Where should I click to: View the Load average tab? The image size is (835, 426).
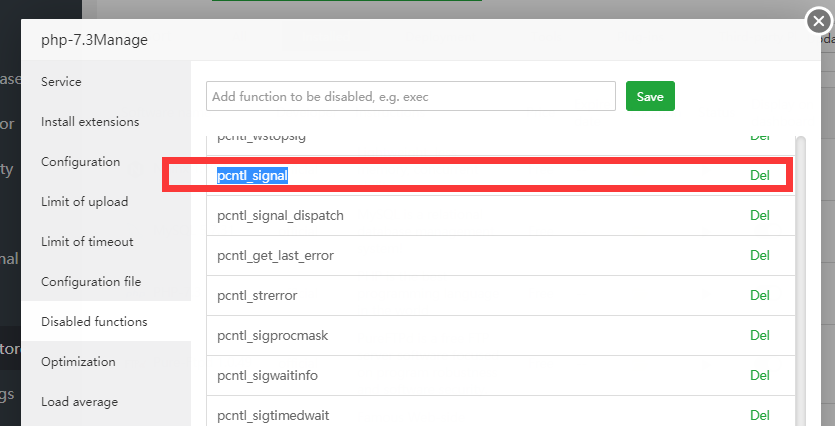tap(79, 402)
